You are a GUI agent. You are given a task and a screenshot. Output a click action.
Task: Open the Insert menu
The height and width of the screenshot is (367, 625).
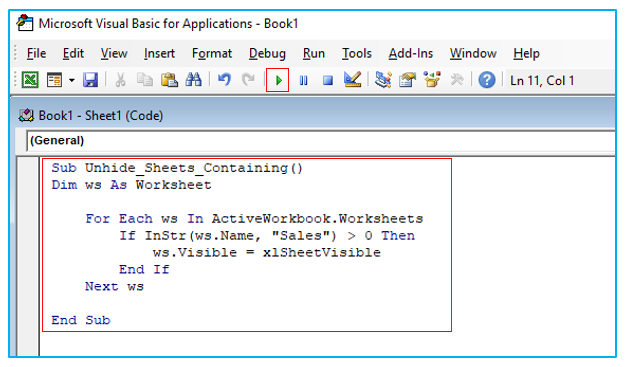click(x=159, y=53)
